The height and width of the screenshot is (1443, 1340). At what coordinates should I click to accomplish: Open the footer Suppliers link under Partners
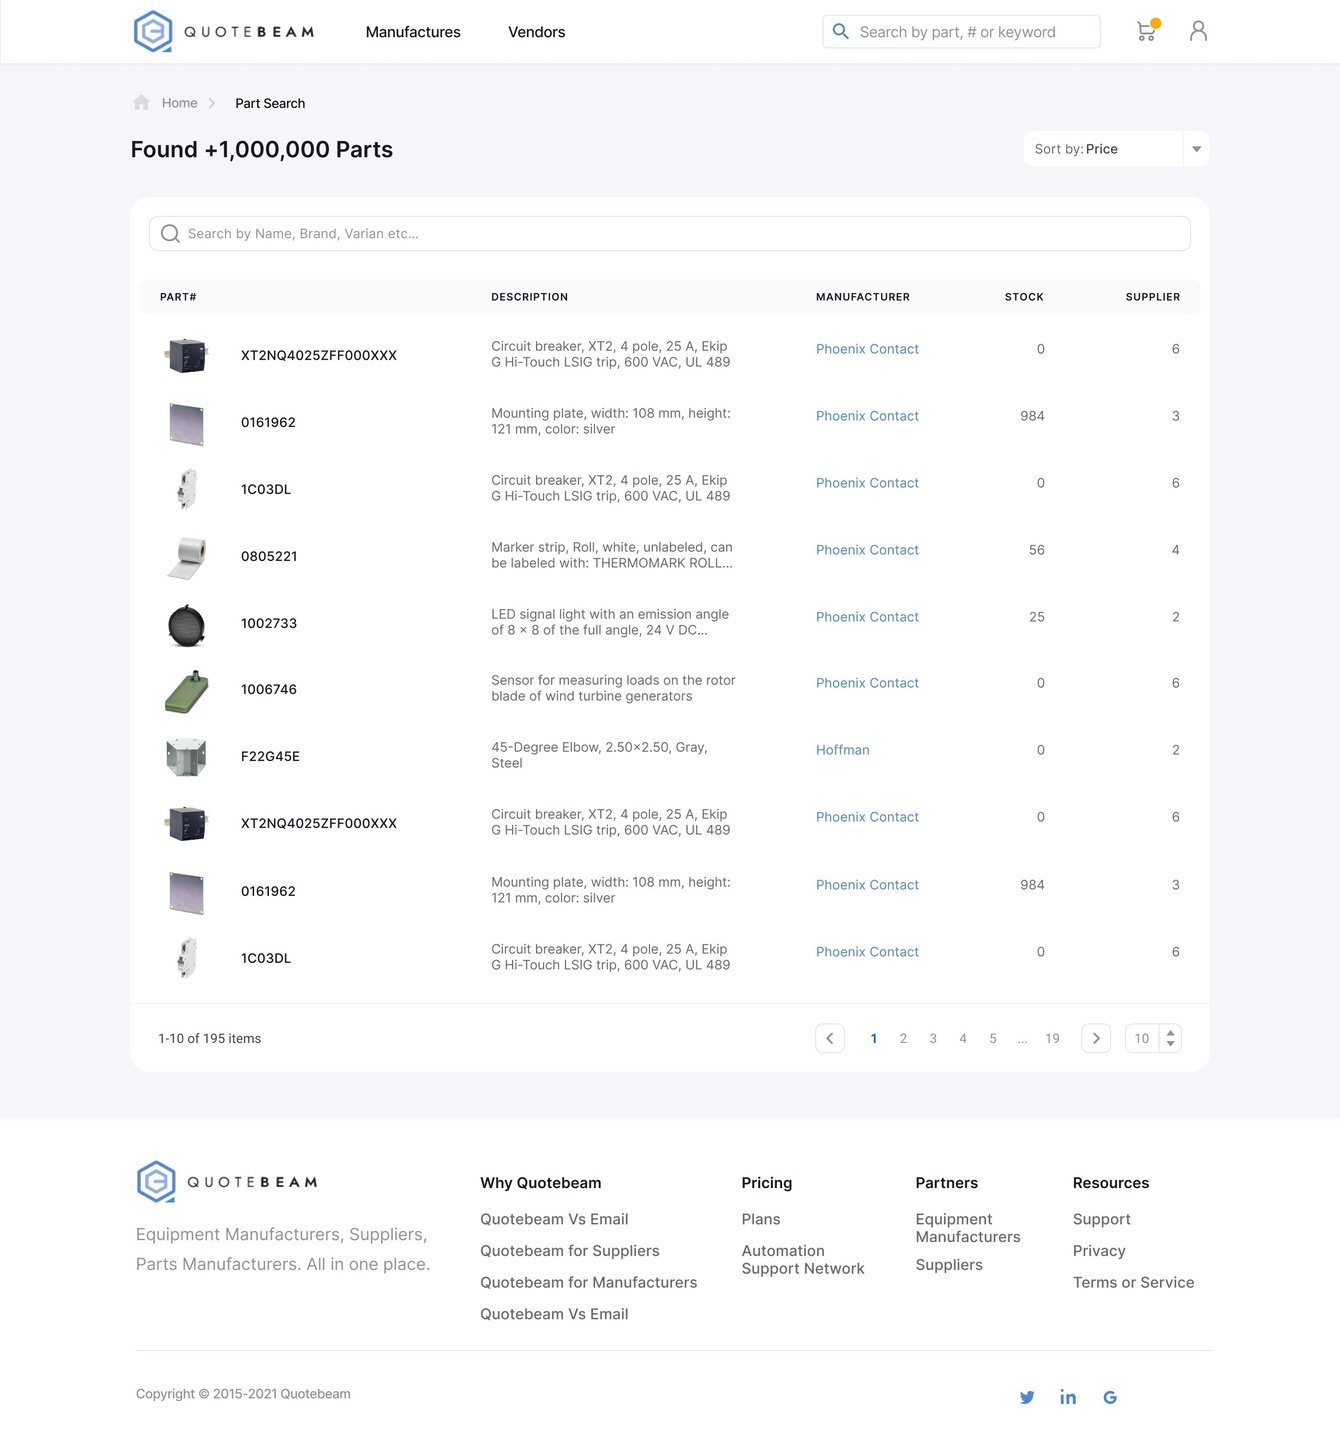pyautogui.click(x=949, y=1265)
